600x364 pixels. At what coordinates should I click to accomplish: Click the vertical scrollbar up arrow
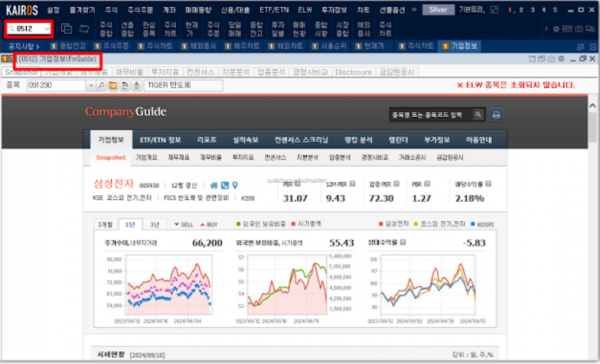[592, 106]
